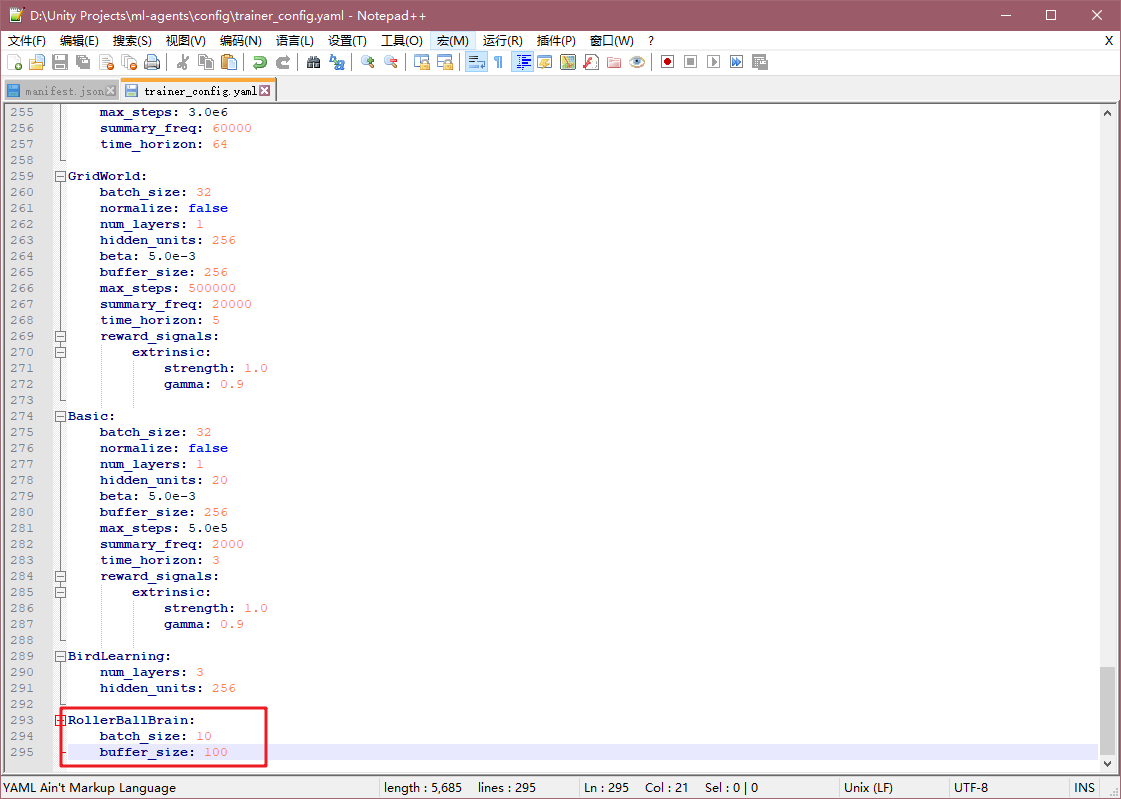Save the current recorded macro icon

point(760,62)
